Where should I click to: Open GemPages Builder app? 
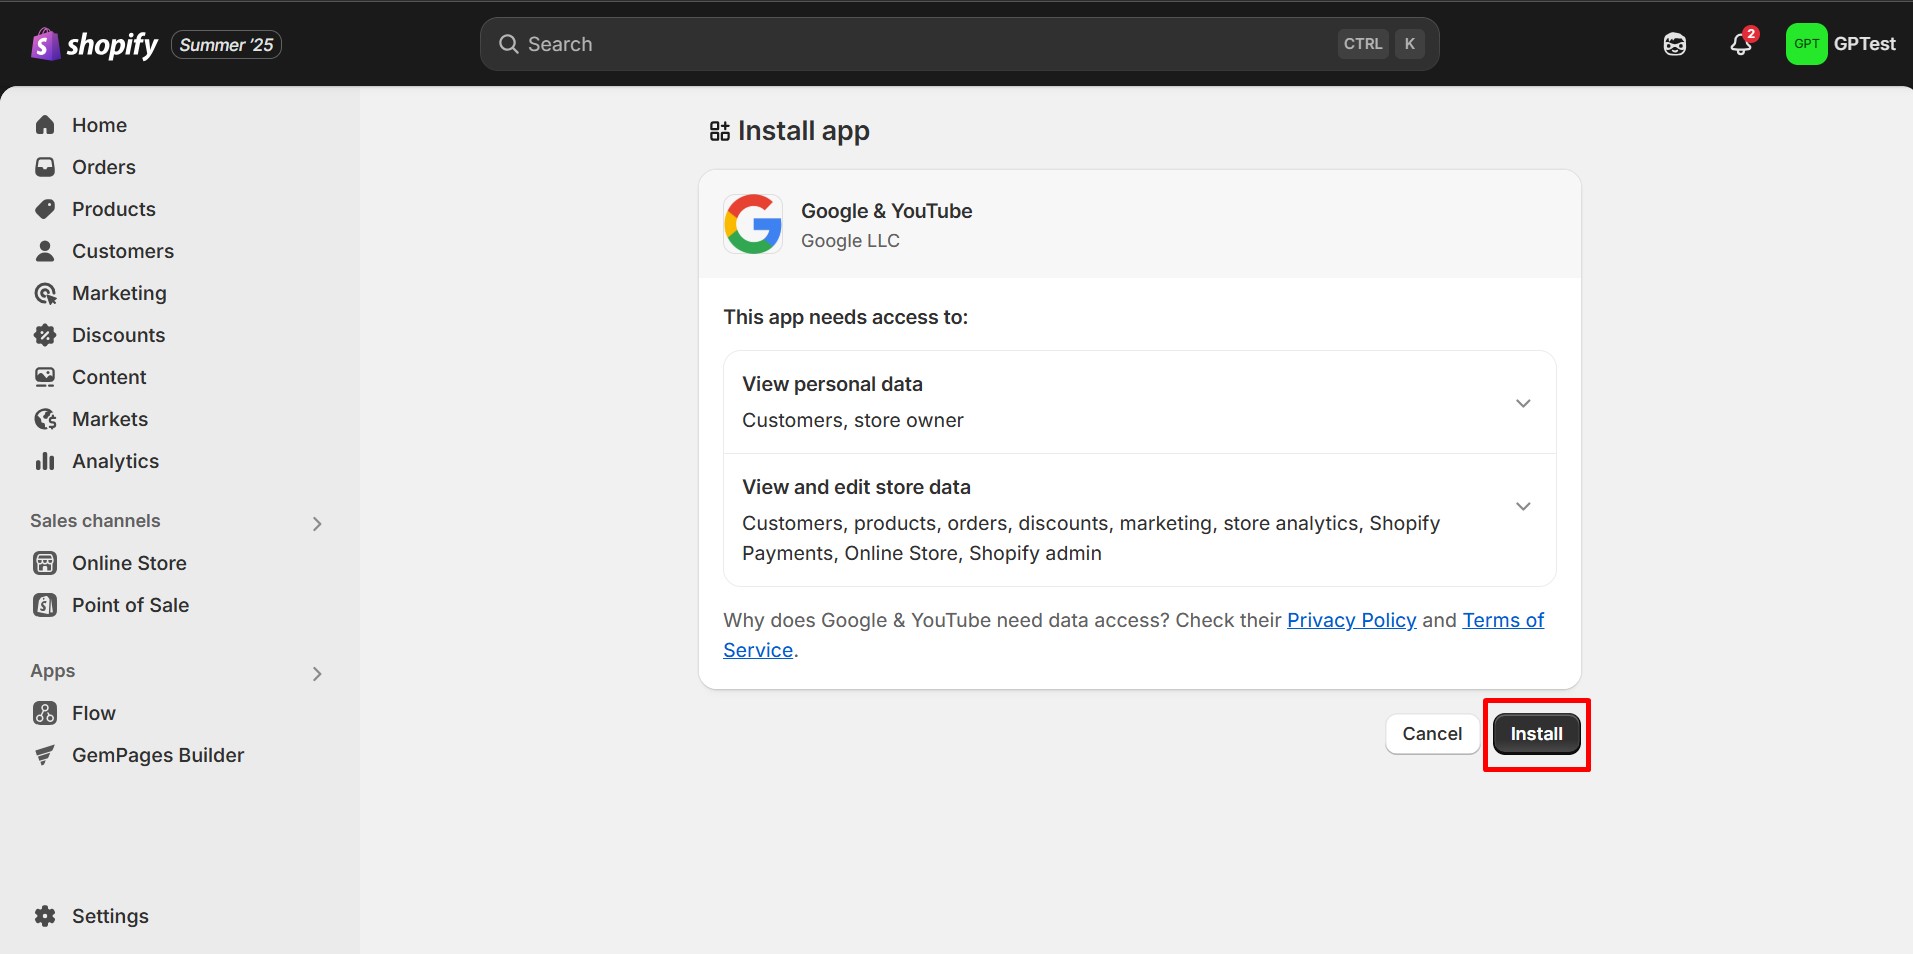click(x=157, y=755)
